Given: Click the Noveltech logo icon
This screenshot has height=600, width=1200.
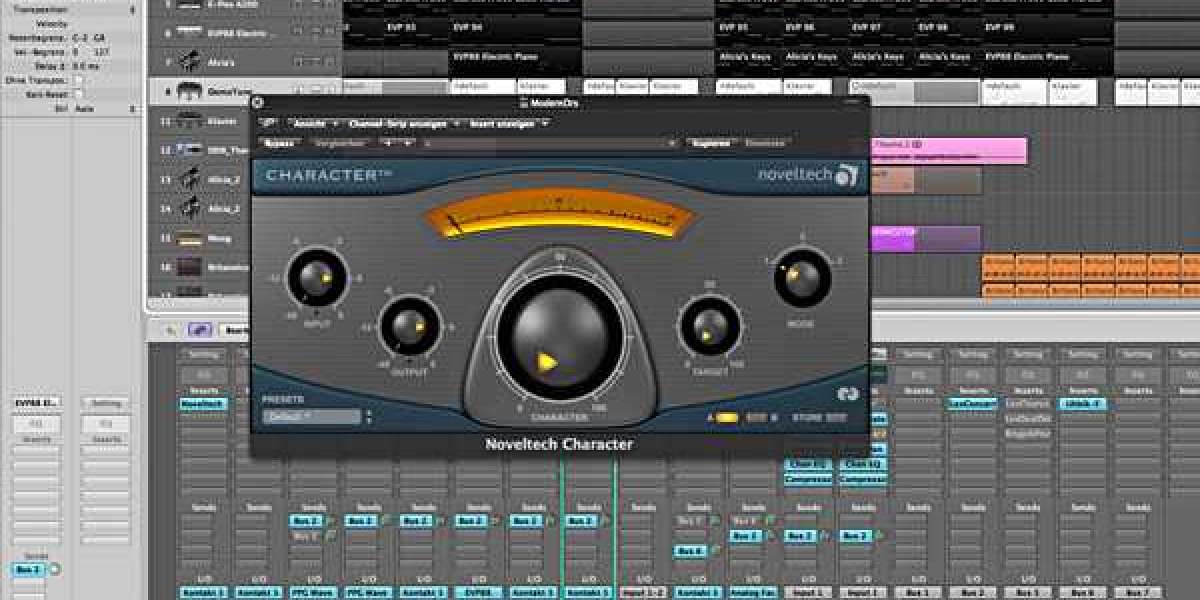Looking at the screenshot, I should (846, 176).
